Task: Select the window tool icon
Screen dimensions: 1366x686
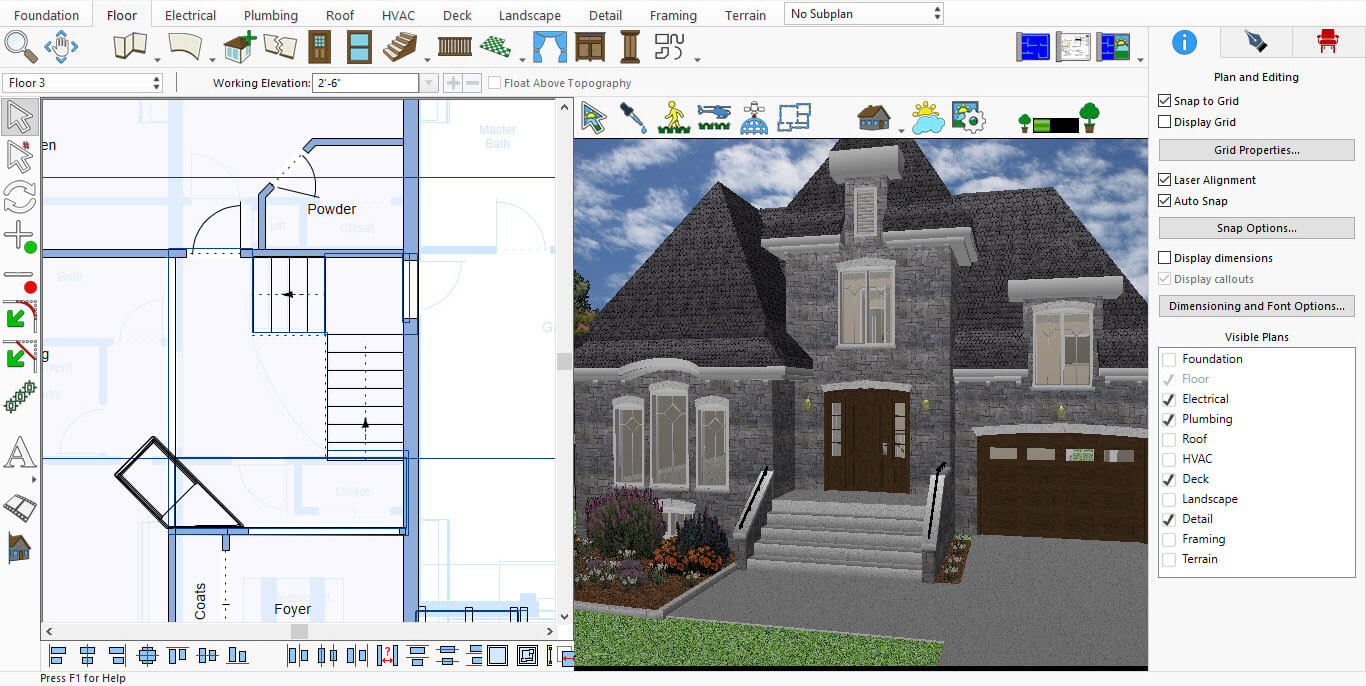Action: (359, 46)
